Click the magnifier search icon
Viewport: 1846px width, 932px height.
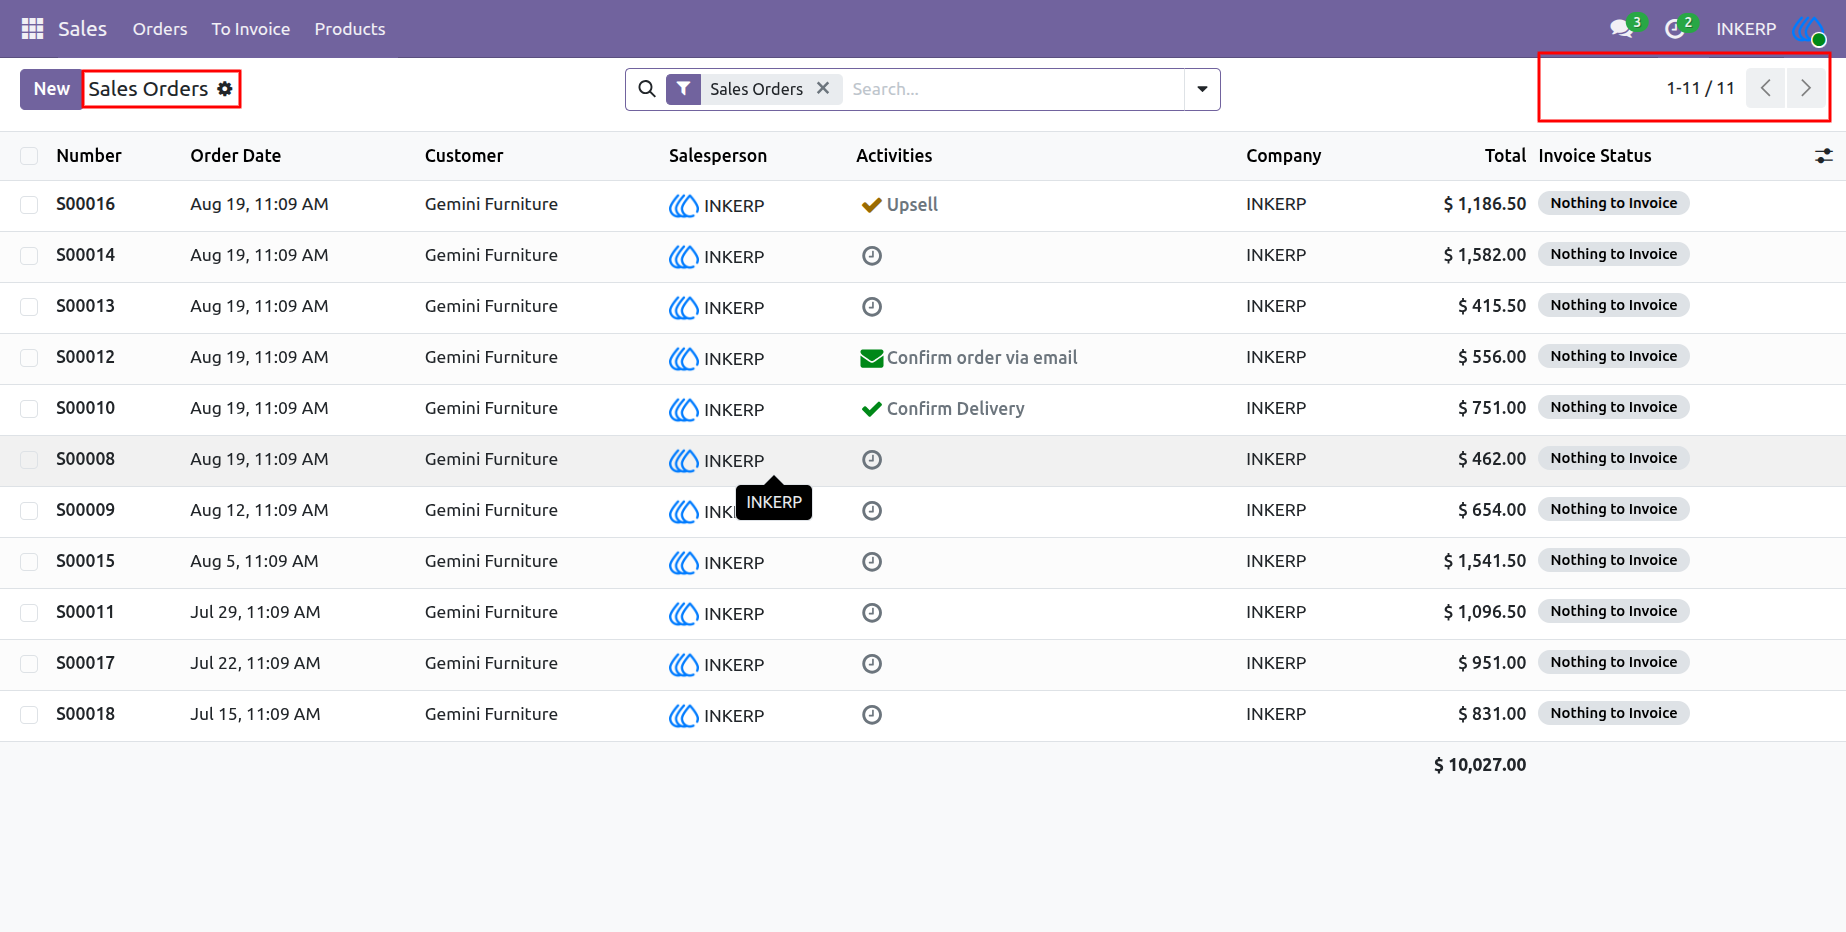coord(647,89)
